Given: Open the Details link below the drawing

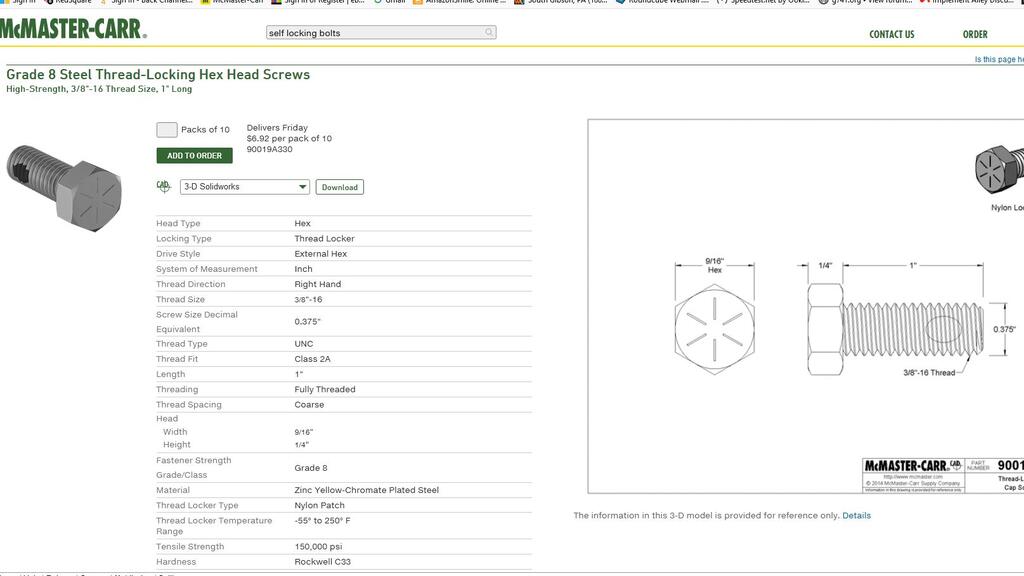Looking at the screenshot, I should 856,515.
